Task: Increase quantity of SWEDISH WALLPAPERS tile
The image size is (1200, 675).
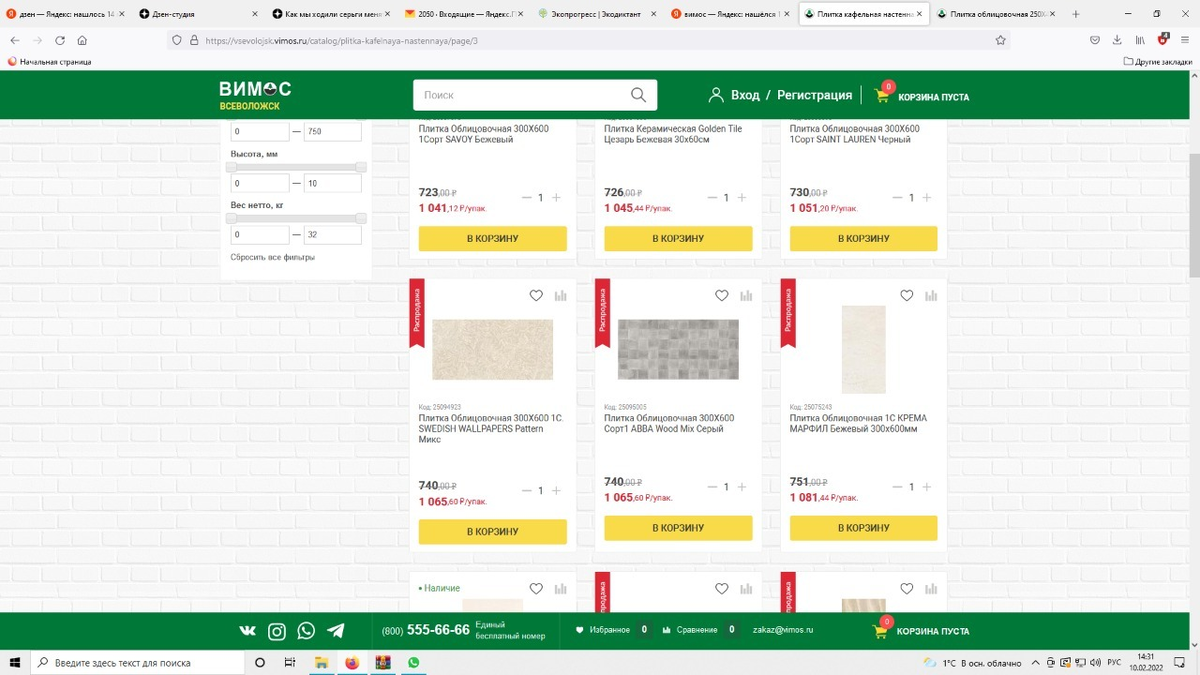Action: pyautogui.click(x=557, y=491)
